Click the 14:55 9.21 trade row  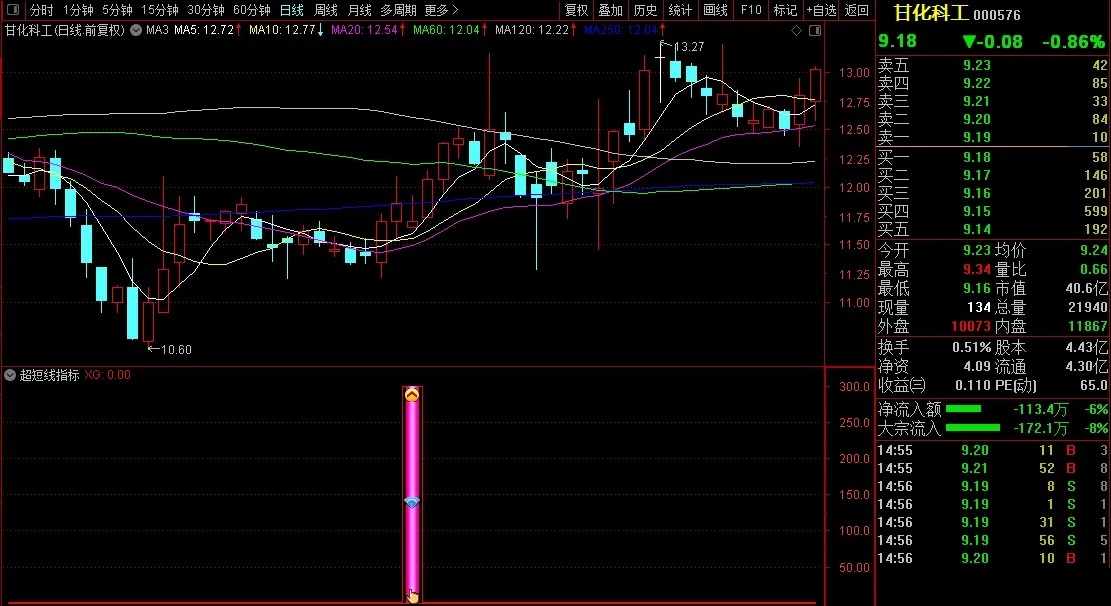click(x=993, y=468)
